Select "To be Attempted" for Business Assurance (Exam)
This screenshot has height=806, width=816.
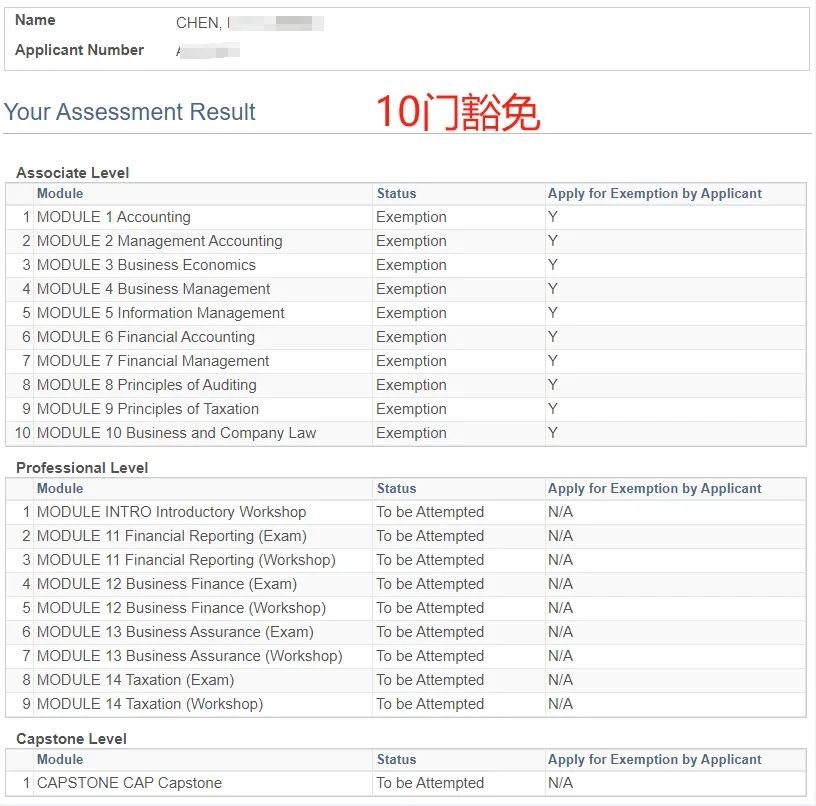coord(430,632)
